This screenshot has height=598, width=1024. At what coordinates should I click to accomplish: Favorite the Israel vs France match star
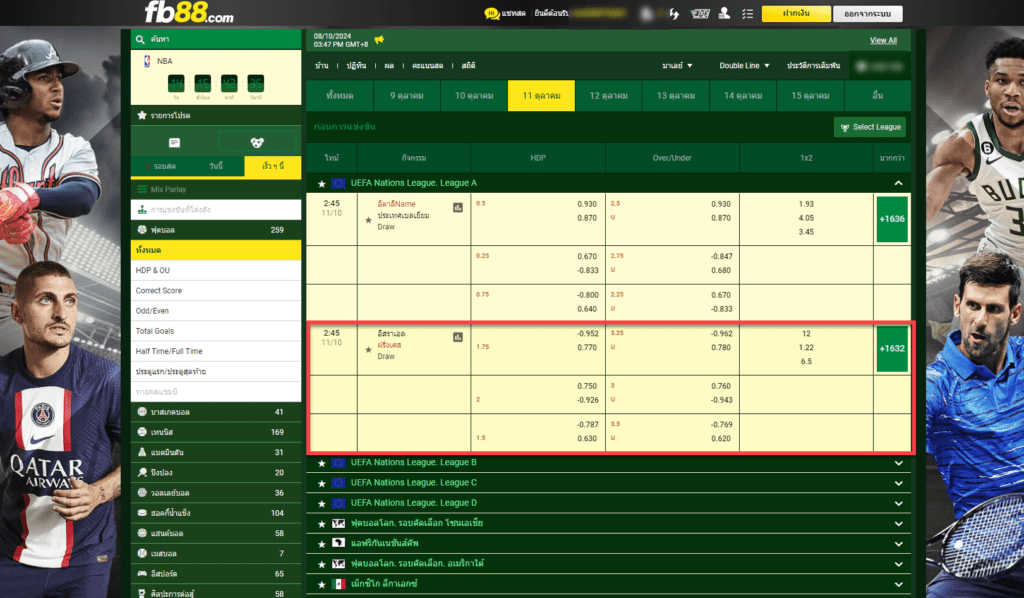coord(368,349)
